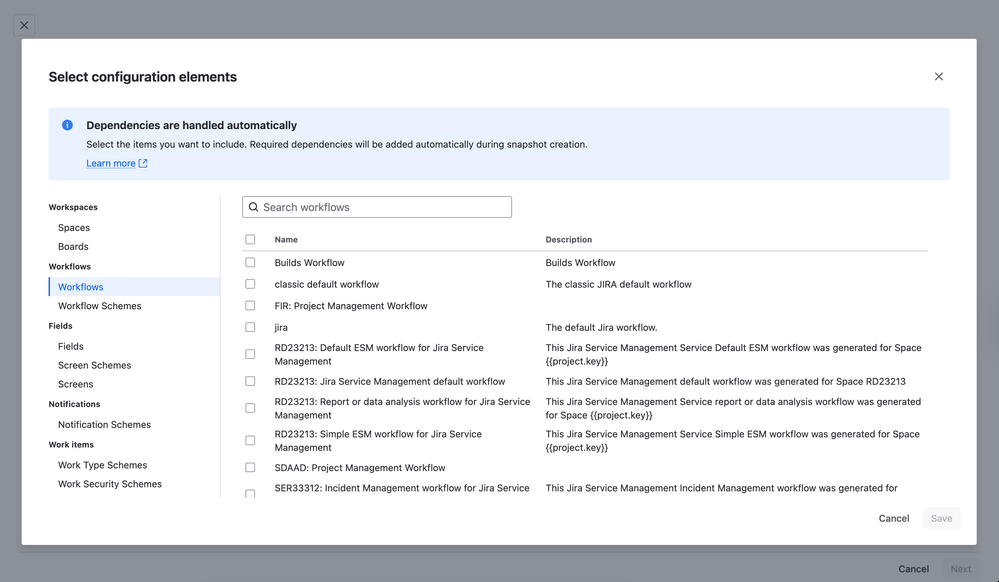Check the FIR: Project Management Workflow checkbox

(250, 306)
